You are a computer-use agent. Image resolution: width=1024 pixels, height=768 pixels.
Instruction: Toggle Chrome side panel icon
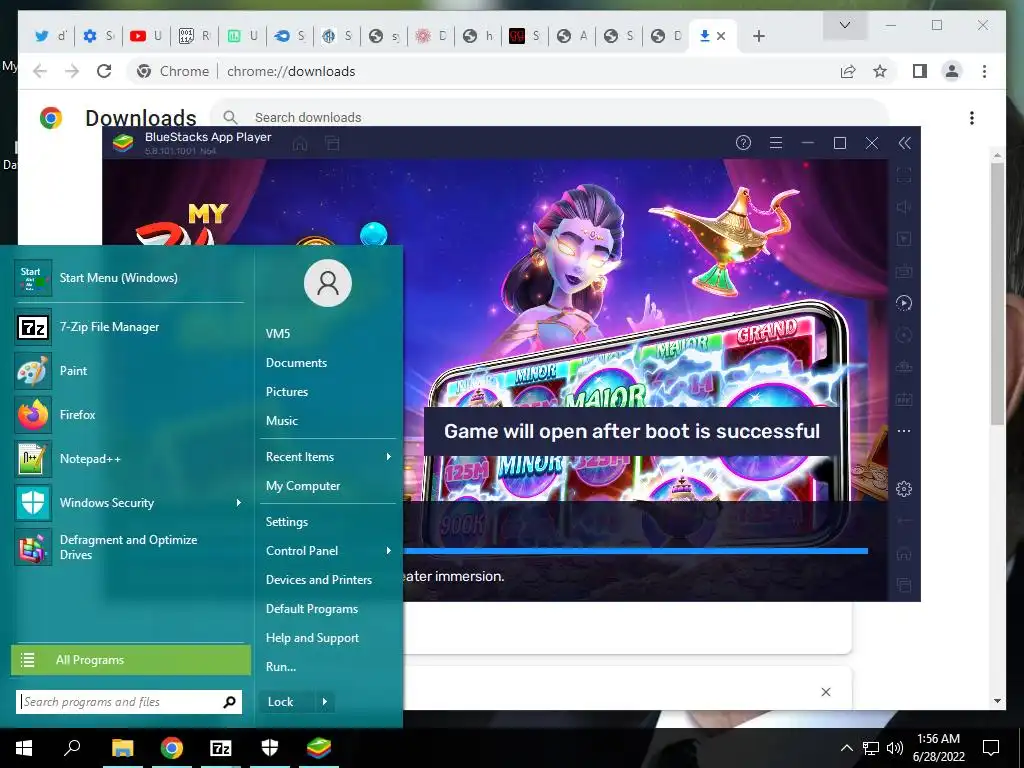tap(920, 71)
